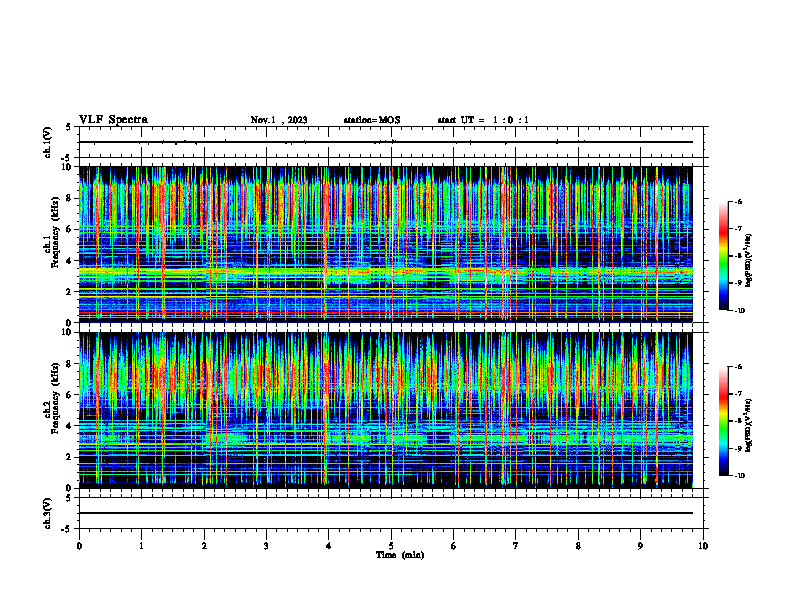Click the ch.2 spectrogram image
Image resolution: width=792 pixels, height=612 pixels.
(x=385, y=410)
